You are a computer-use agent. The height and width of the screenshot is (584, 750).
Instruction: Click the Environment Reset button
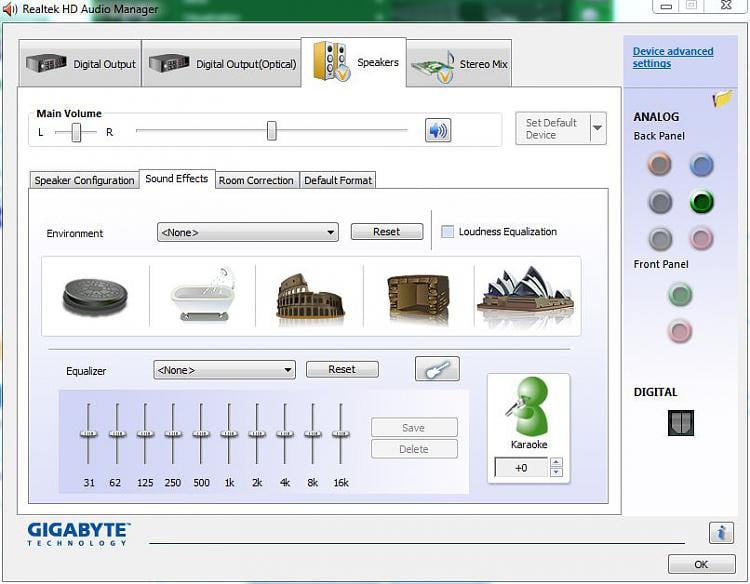[x=387, y=231]
